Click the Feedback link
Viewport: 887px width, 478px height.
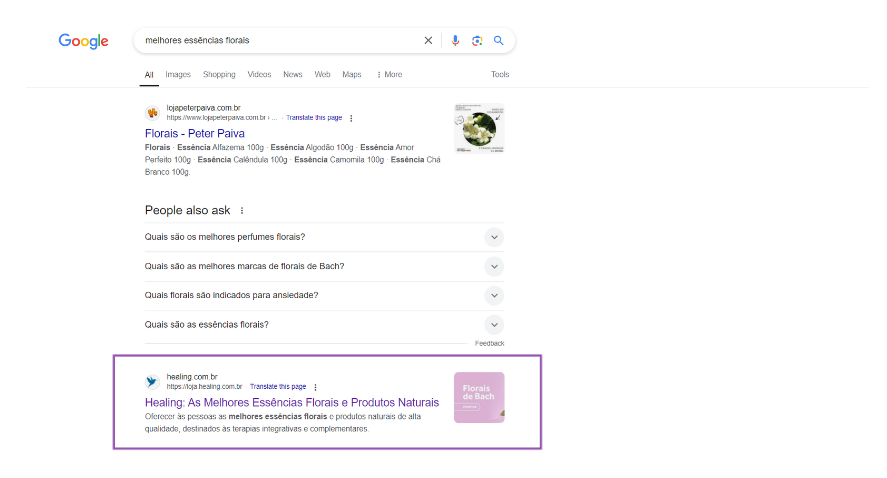click(x=489, y=343)
